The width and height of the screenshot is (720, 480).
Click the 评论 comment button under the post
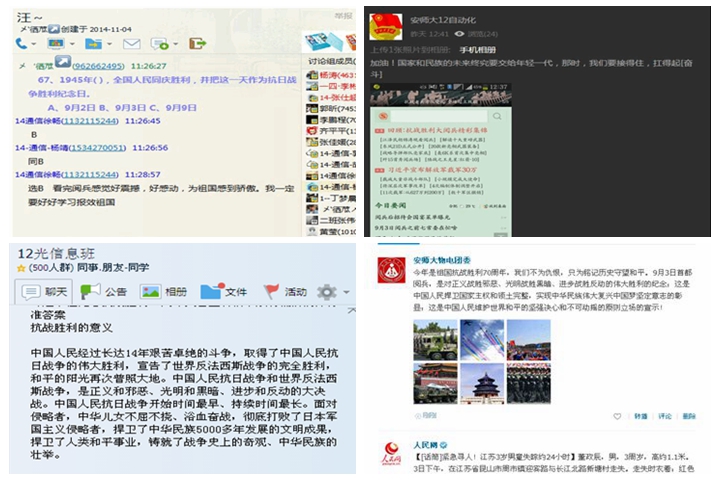coord(664,416)
